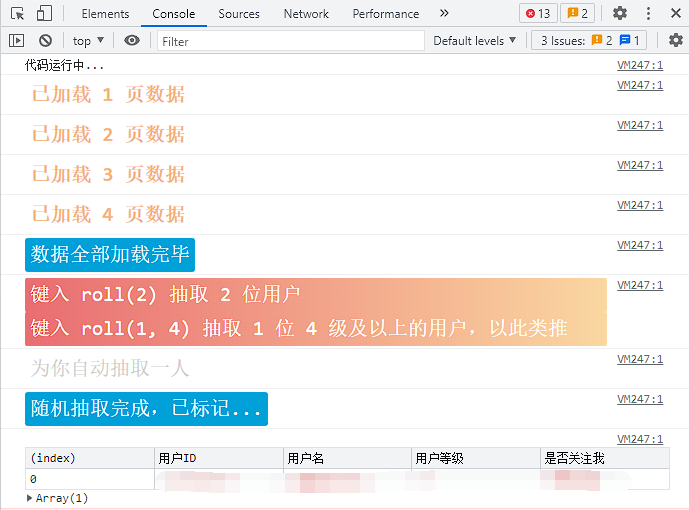Open the Sources tab

[239, 14]
